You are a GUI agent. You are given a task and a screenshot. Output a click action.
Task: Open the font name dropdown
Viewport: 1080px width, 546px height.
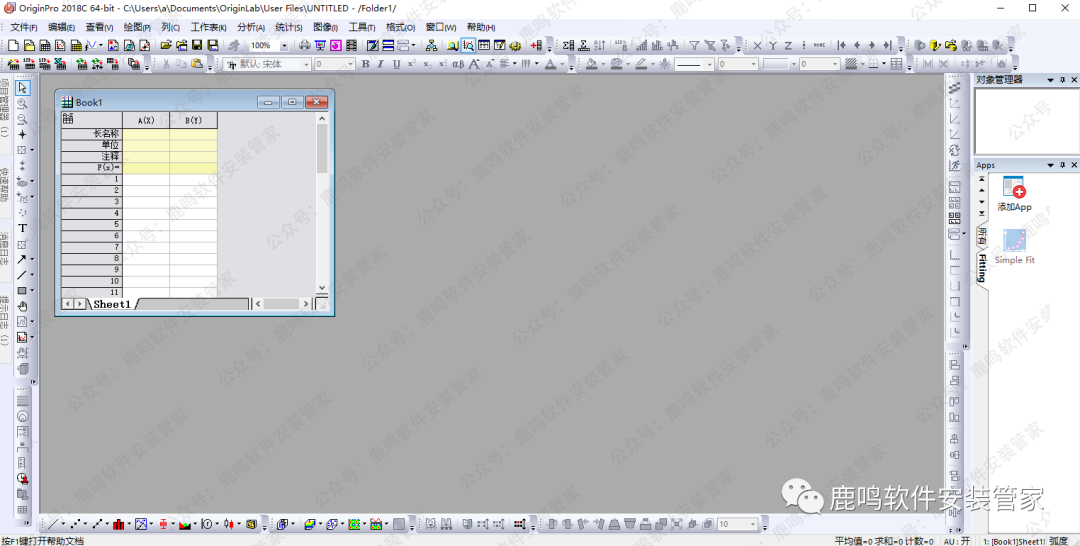pos(306,64)
